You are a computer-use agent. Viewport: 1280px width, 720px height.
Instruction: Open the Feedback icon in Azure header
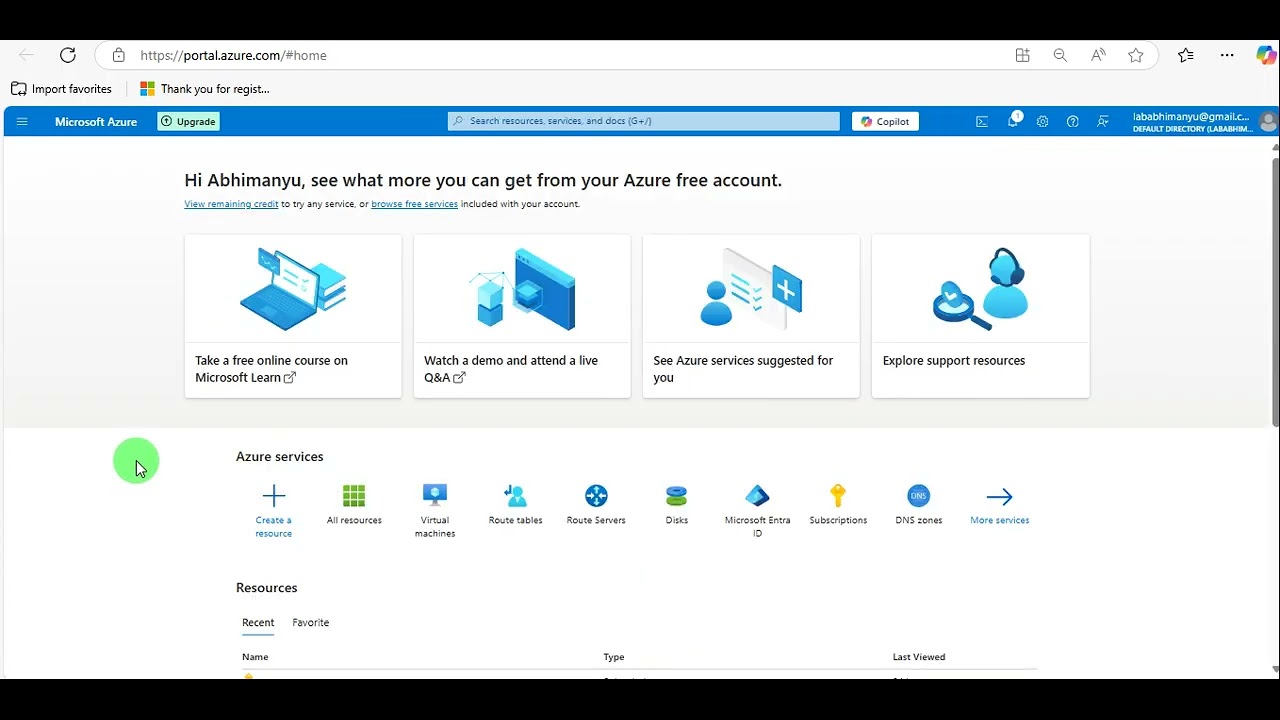(x=1103, y=122)
